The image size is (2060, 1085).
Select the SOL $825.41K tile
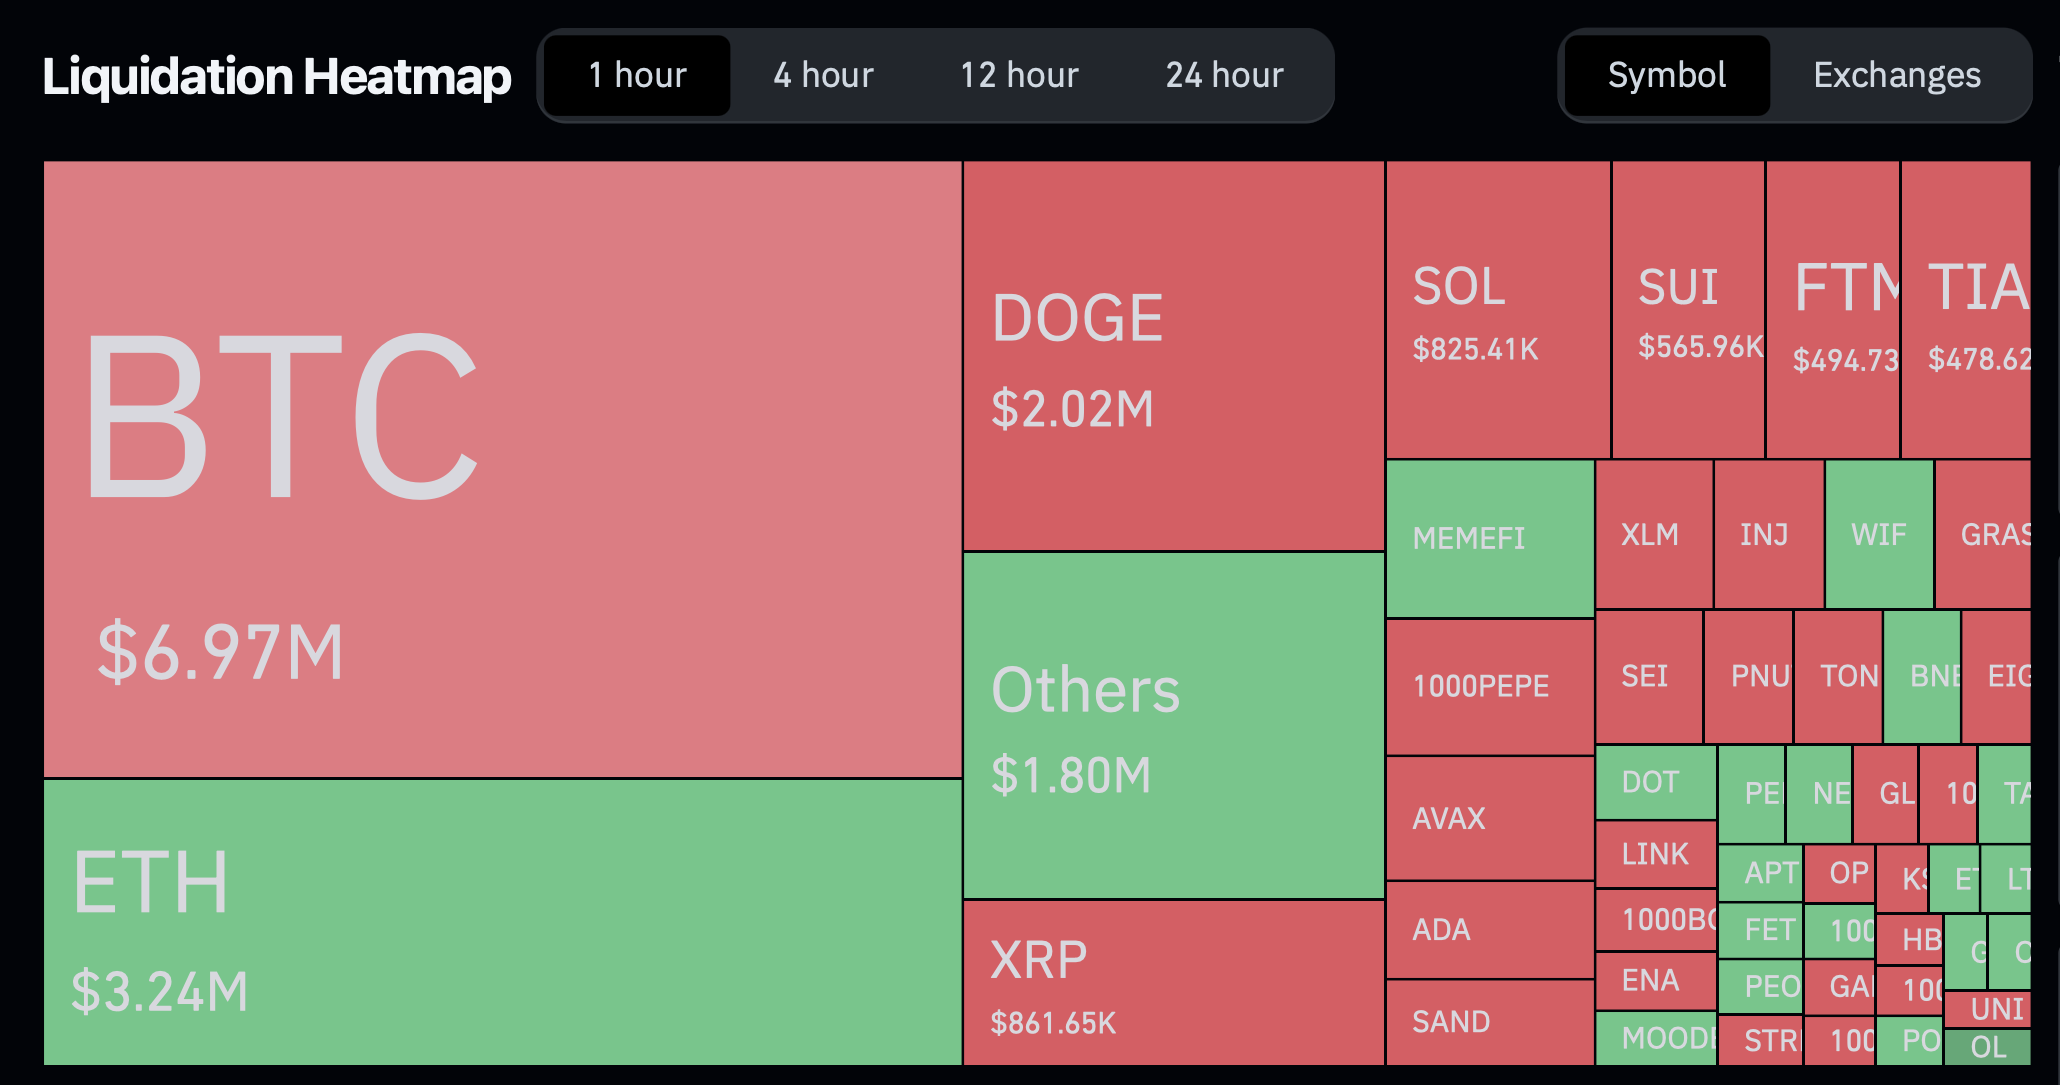click(x=1497, y=310)
